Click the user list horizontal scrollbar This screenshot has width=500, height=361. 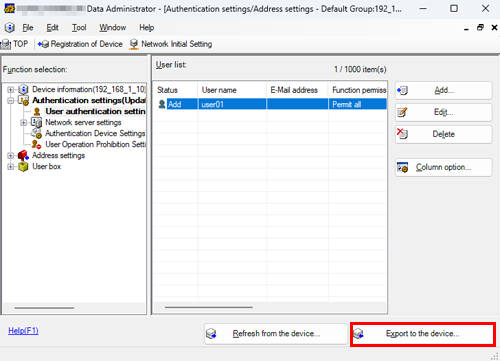[269, 307]
